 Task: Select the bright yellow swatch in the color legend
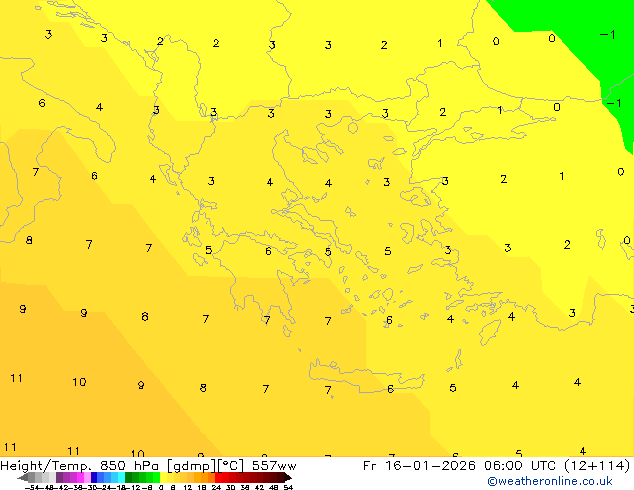point(163,477)
